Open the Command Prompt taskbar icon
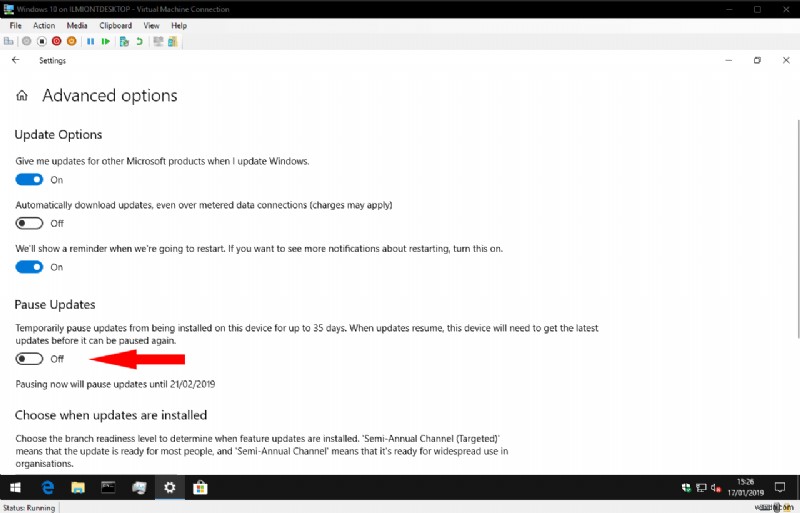 pos(108,487)
